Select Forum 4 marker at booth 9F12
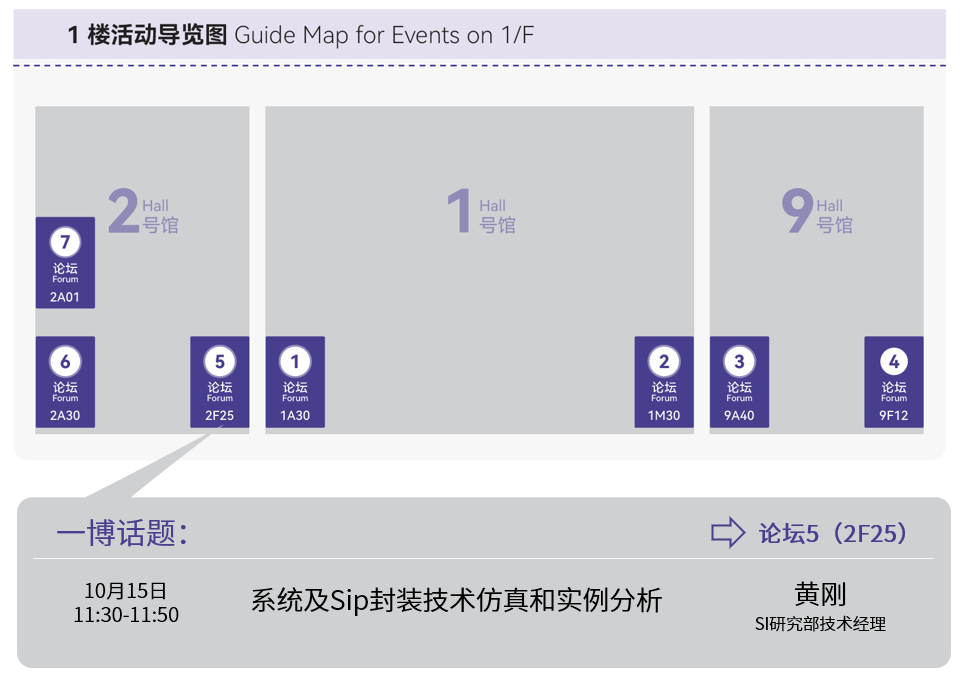 893,383
